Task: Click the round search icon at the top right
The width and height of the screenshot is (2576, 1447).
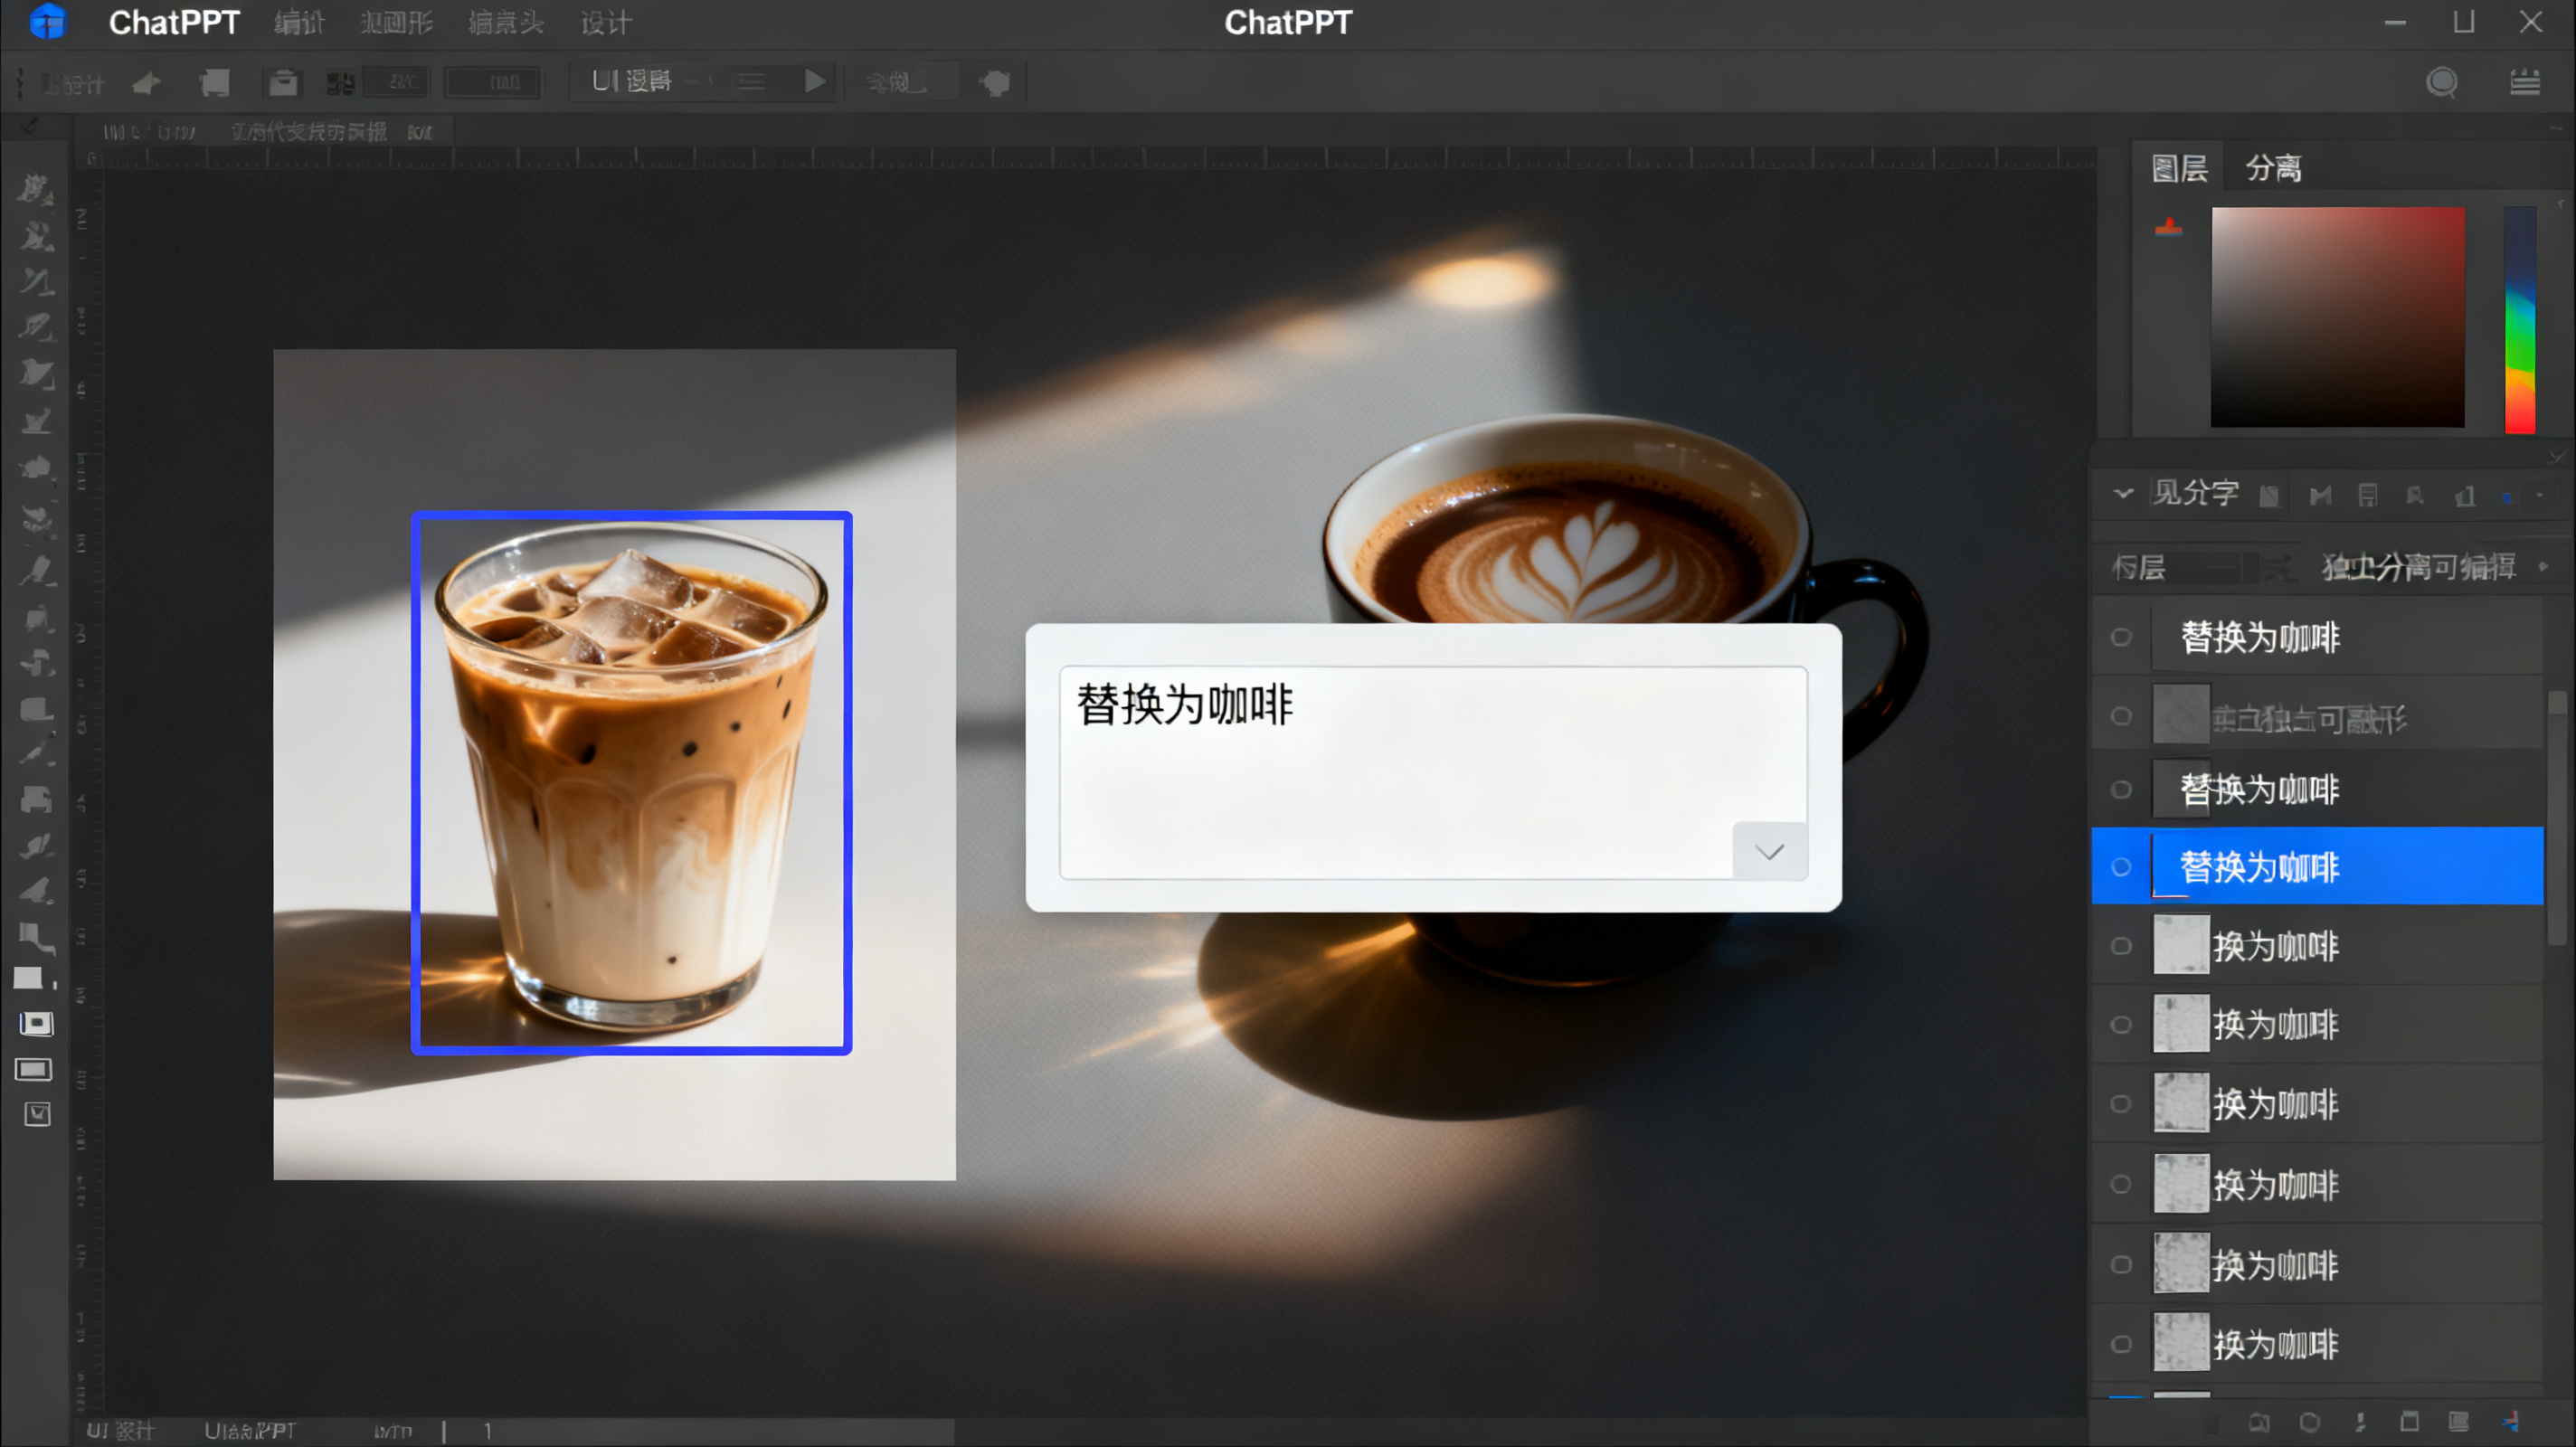Action: point(2441,82)
